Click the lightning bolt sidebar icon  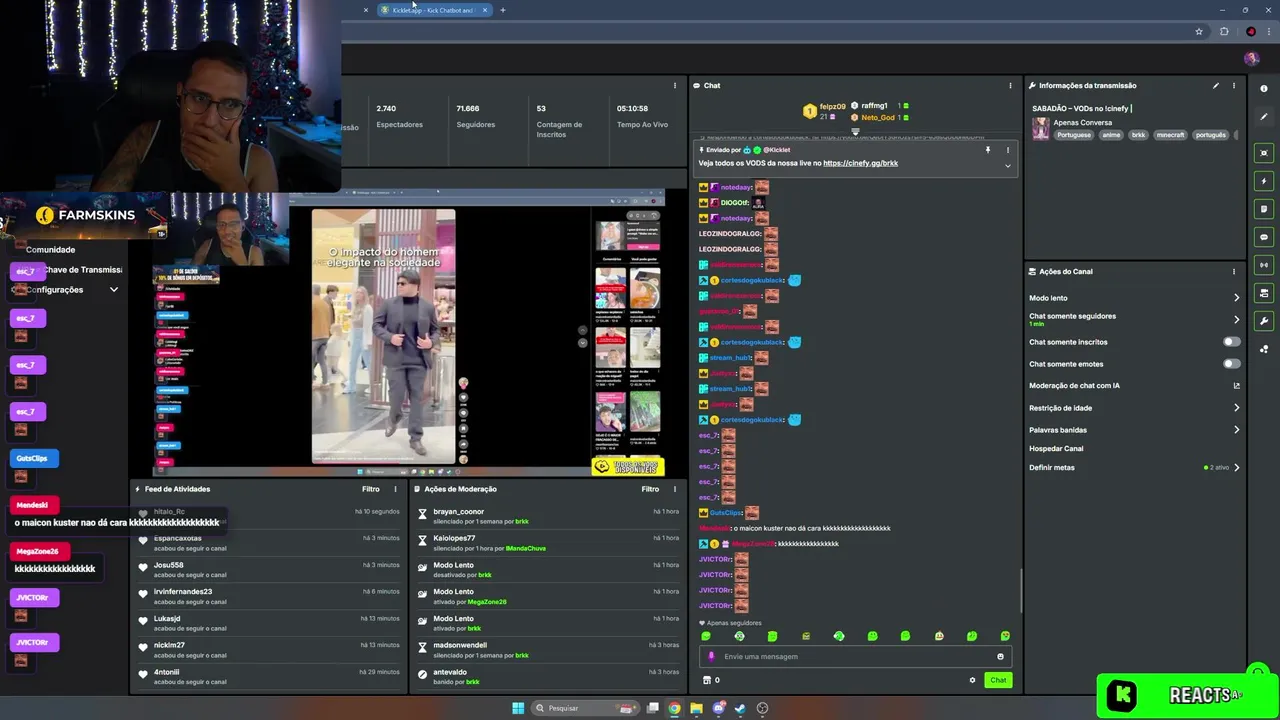pyautogui.click(x=1264, y=181)
